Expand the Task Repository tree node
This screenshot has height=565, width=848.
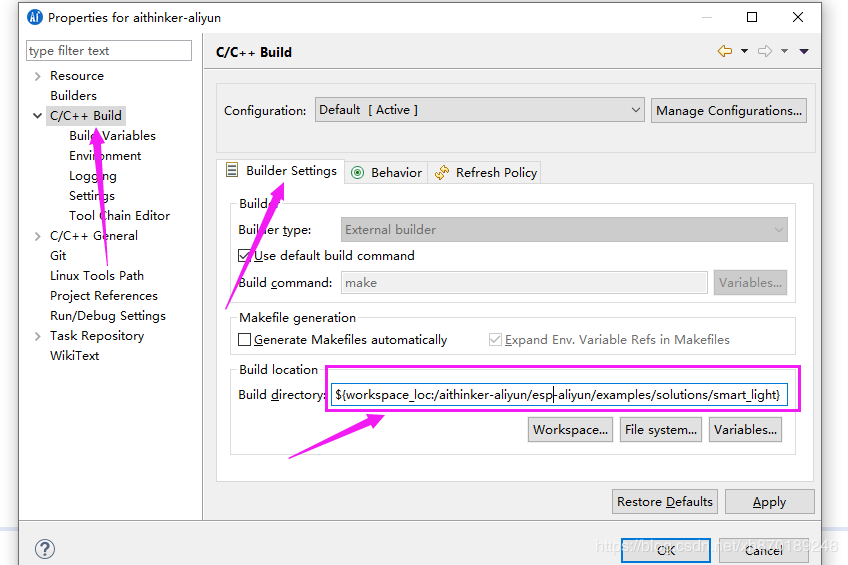click(37, 336)
